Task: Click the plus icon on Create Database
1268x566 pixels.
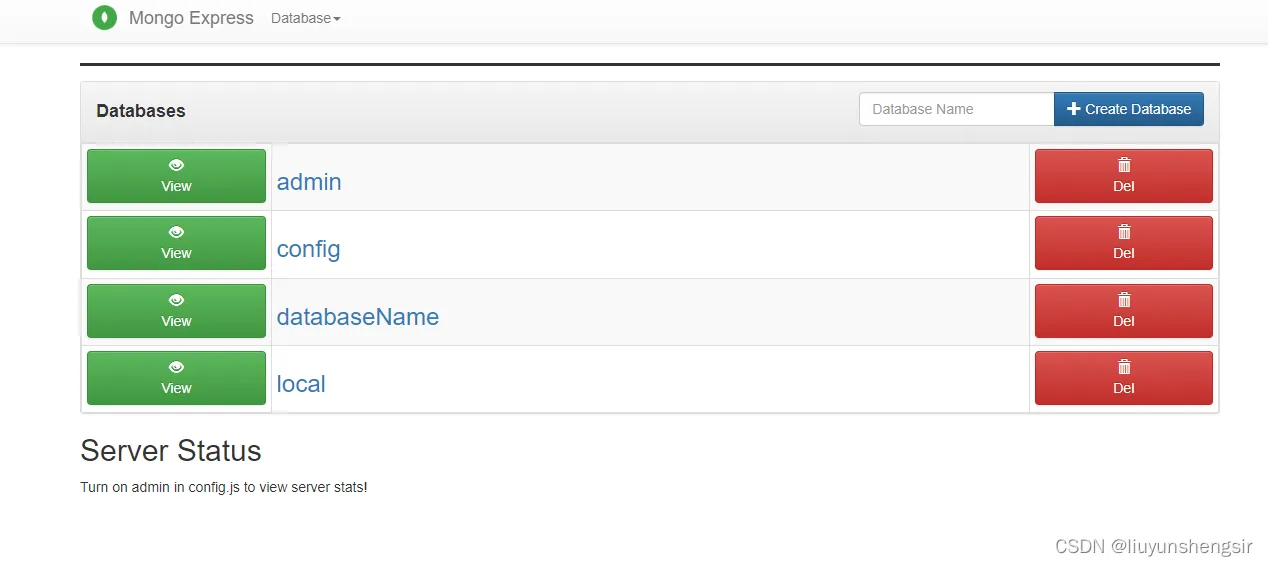Action: point(1074,109)
